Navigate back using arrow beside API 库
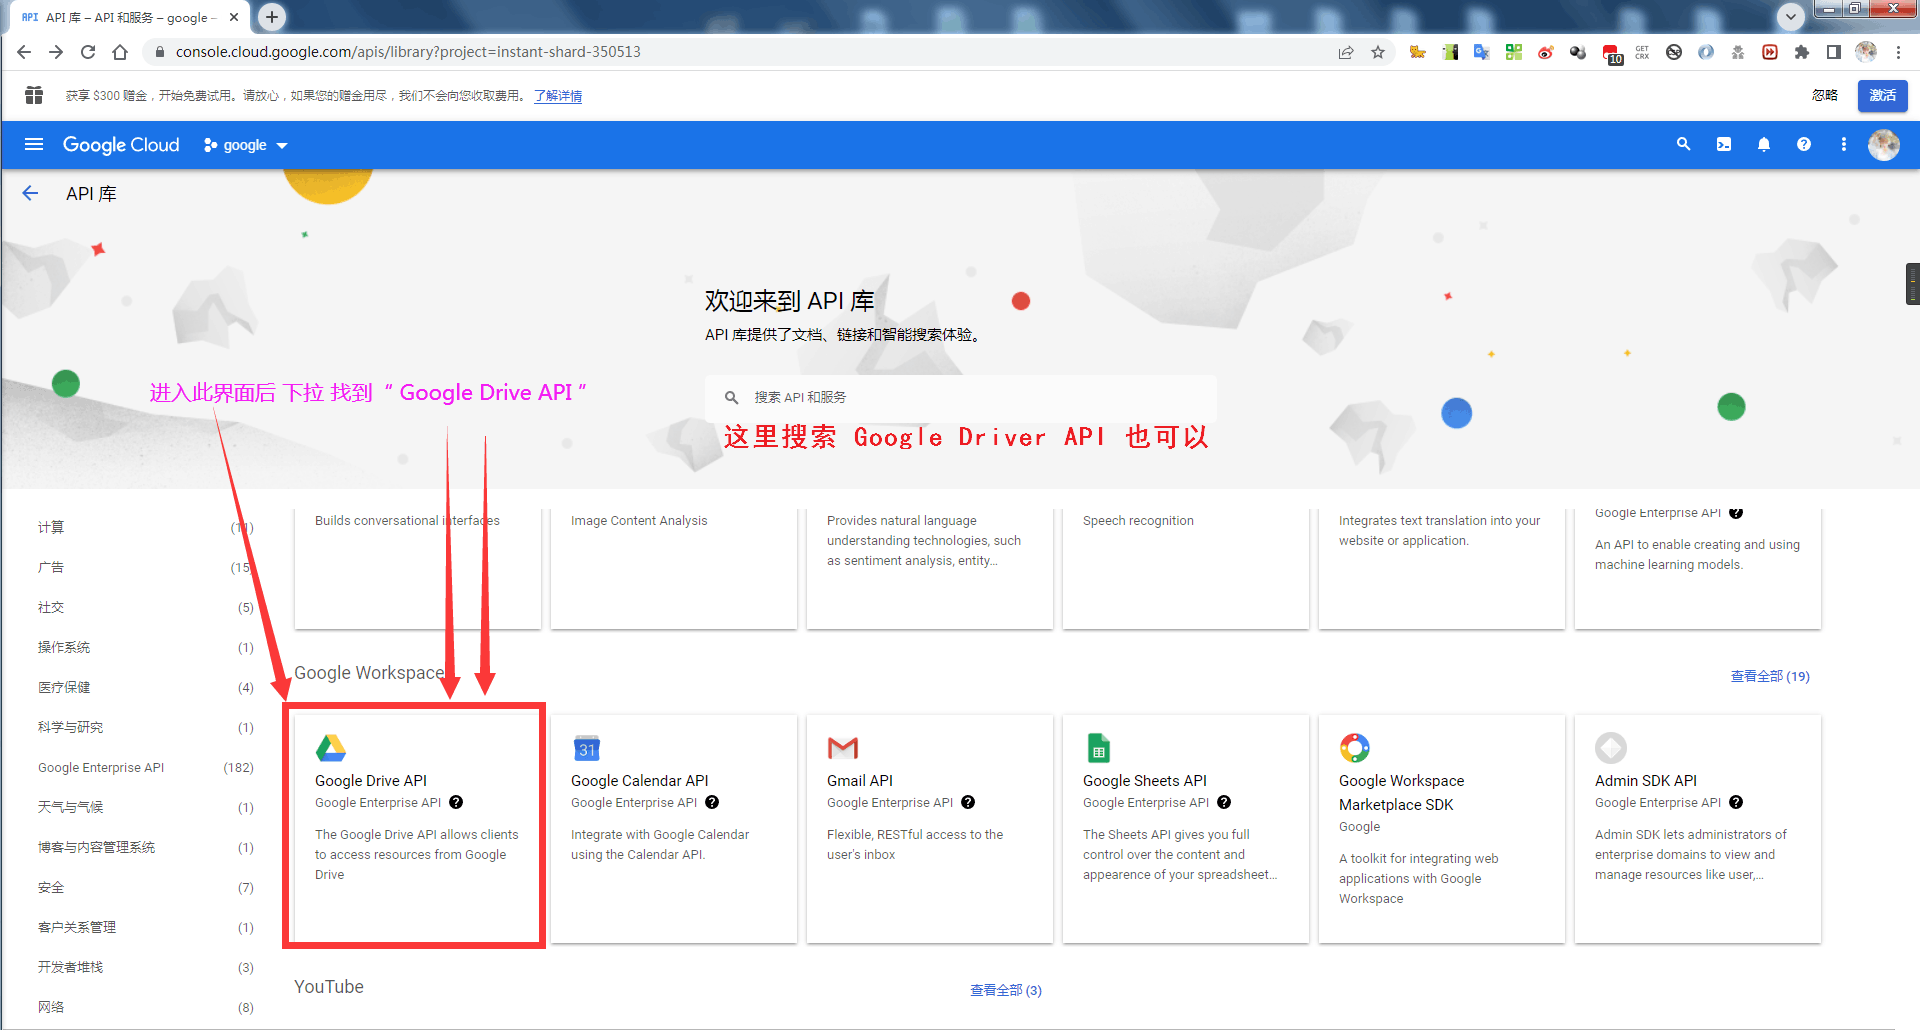 click(30, 193)
